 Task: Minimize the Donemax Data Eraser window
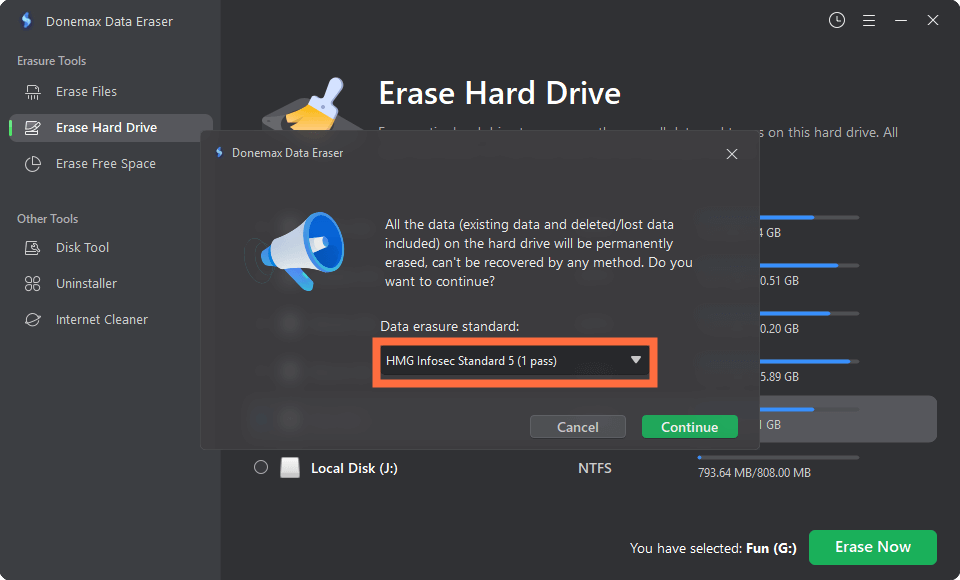tap(901, 21)
